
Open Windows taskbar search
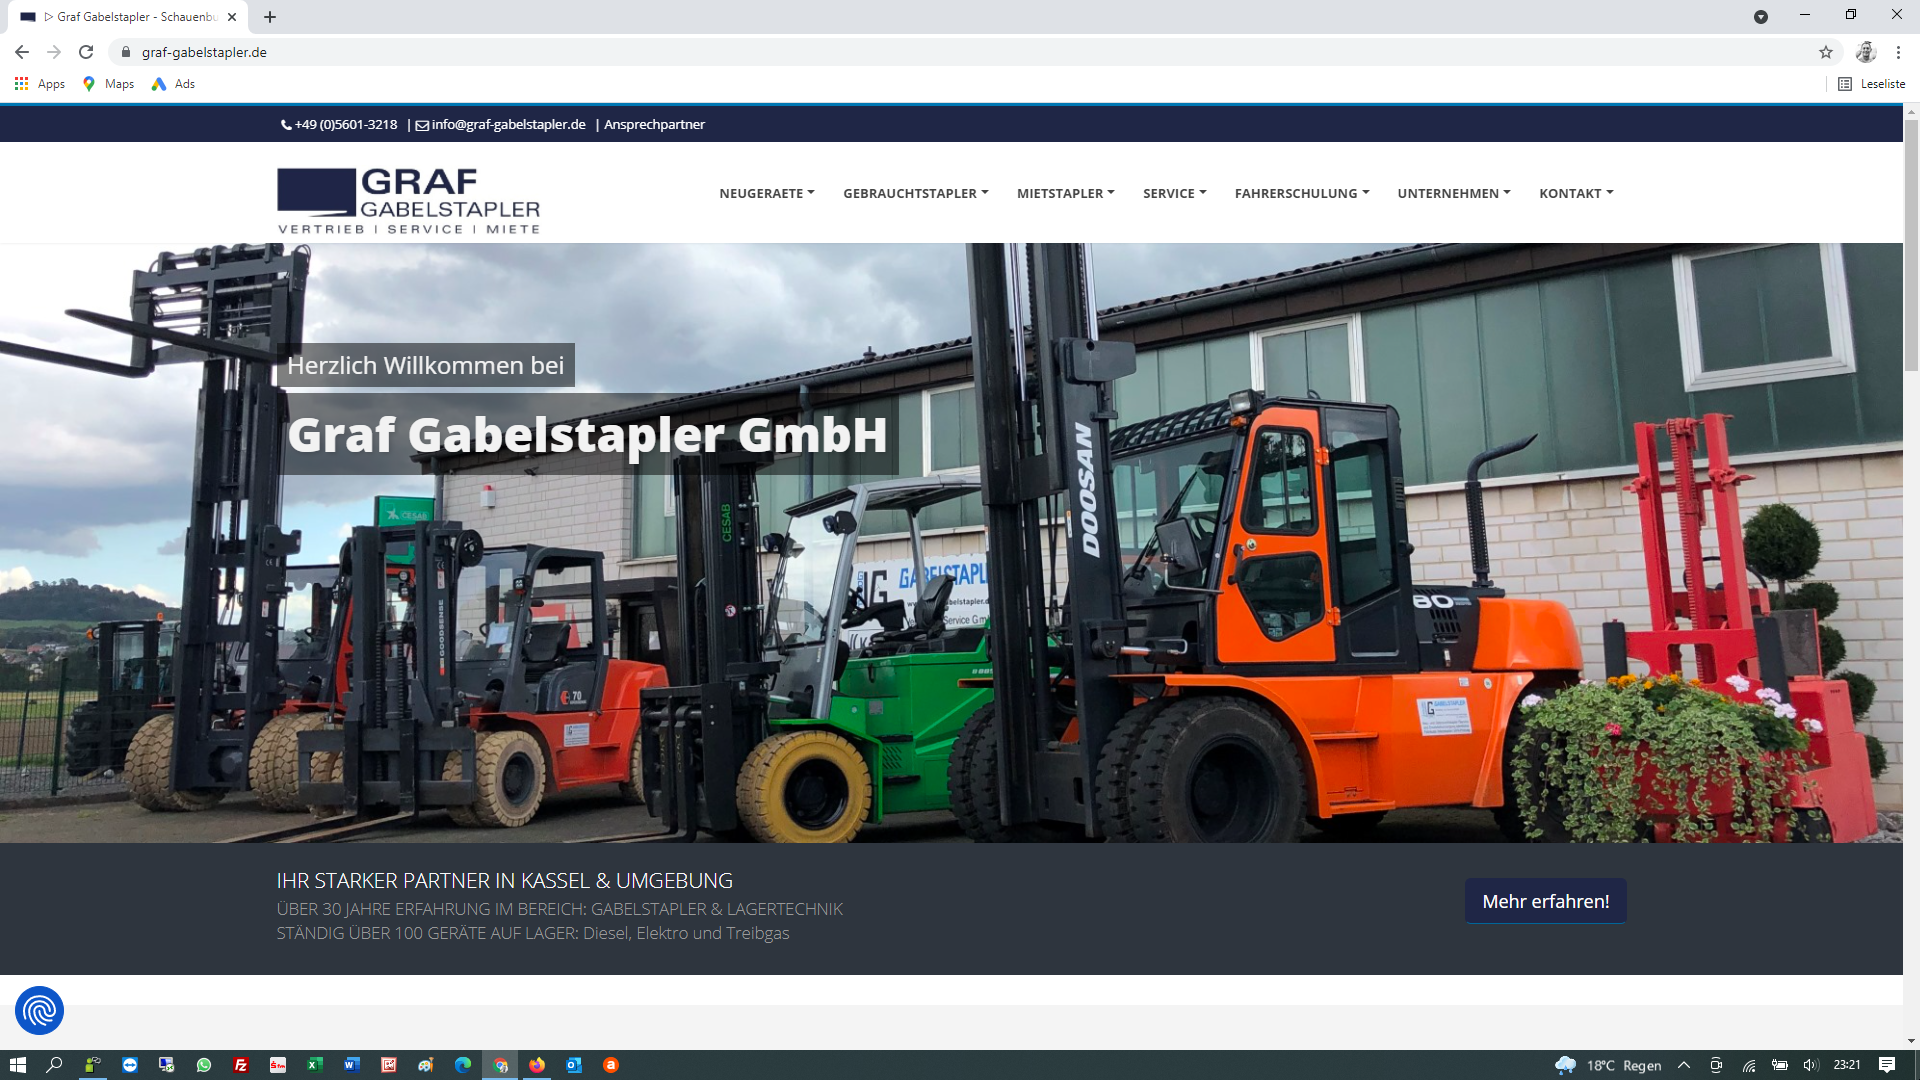(55, 1065)
